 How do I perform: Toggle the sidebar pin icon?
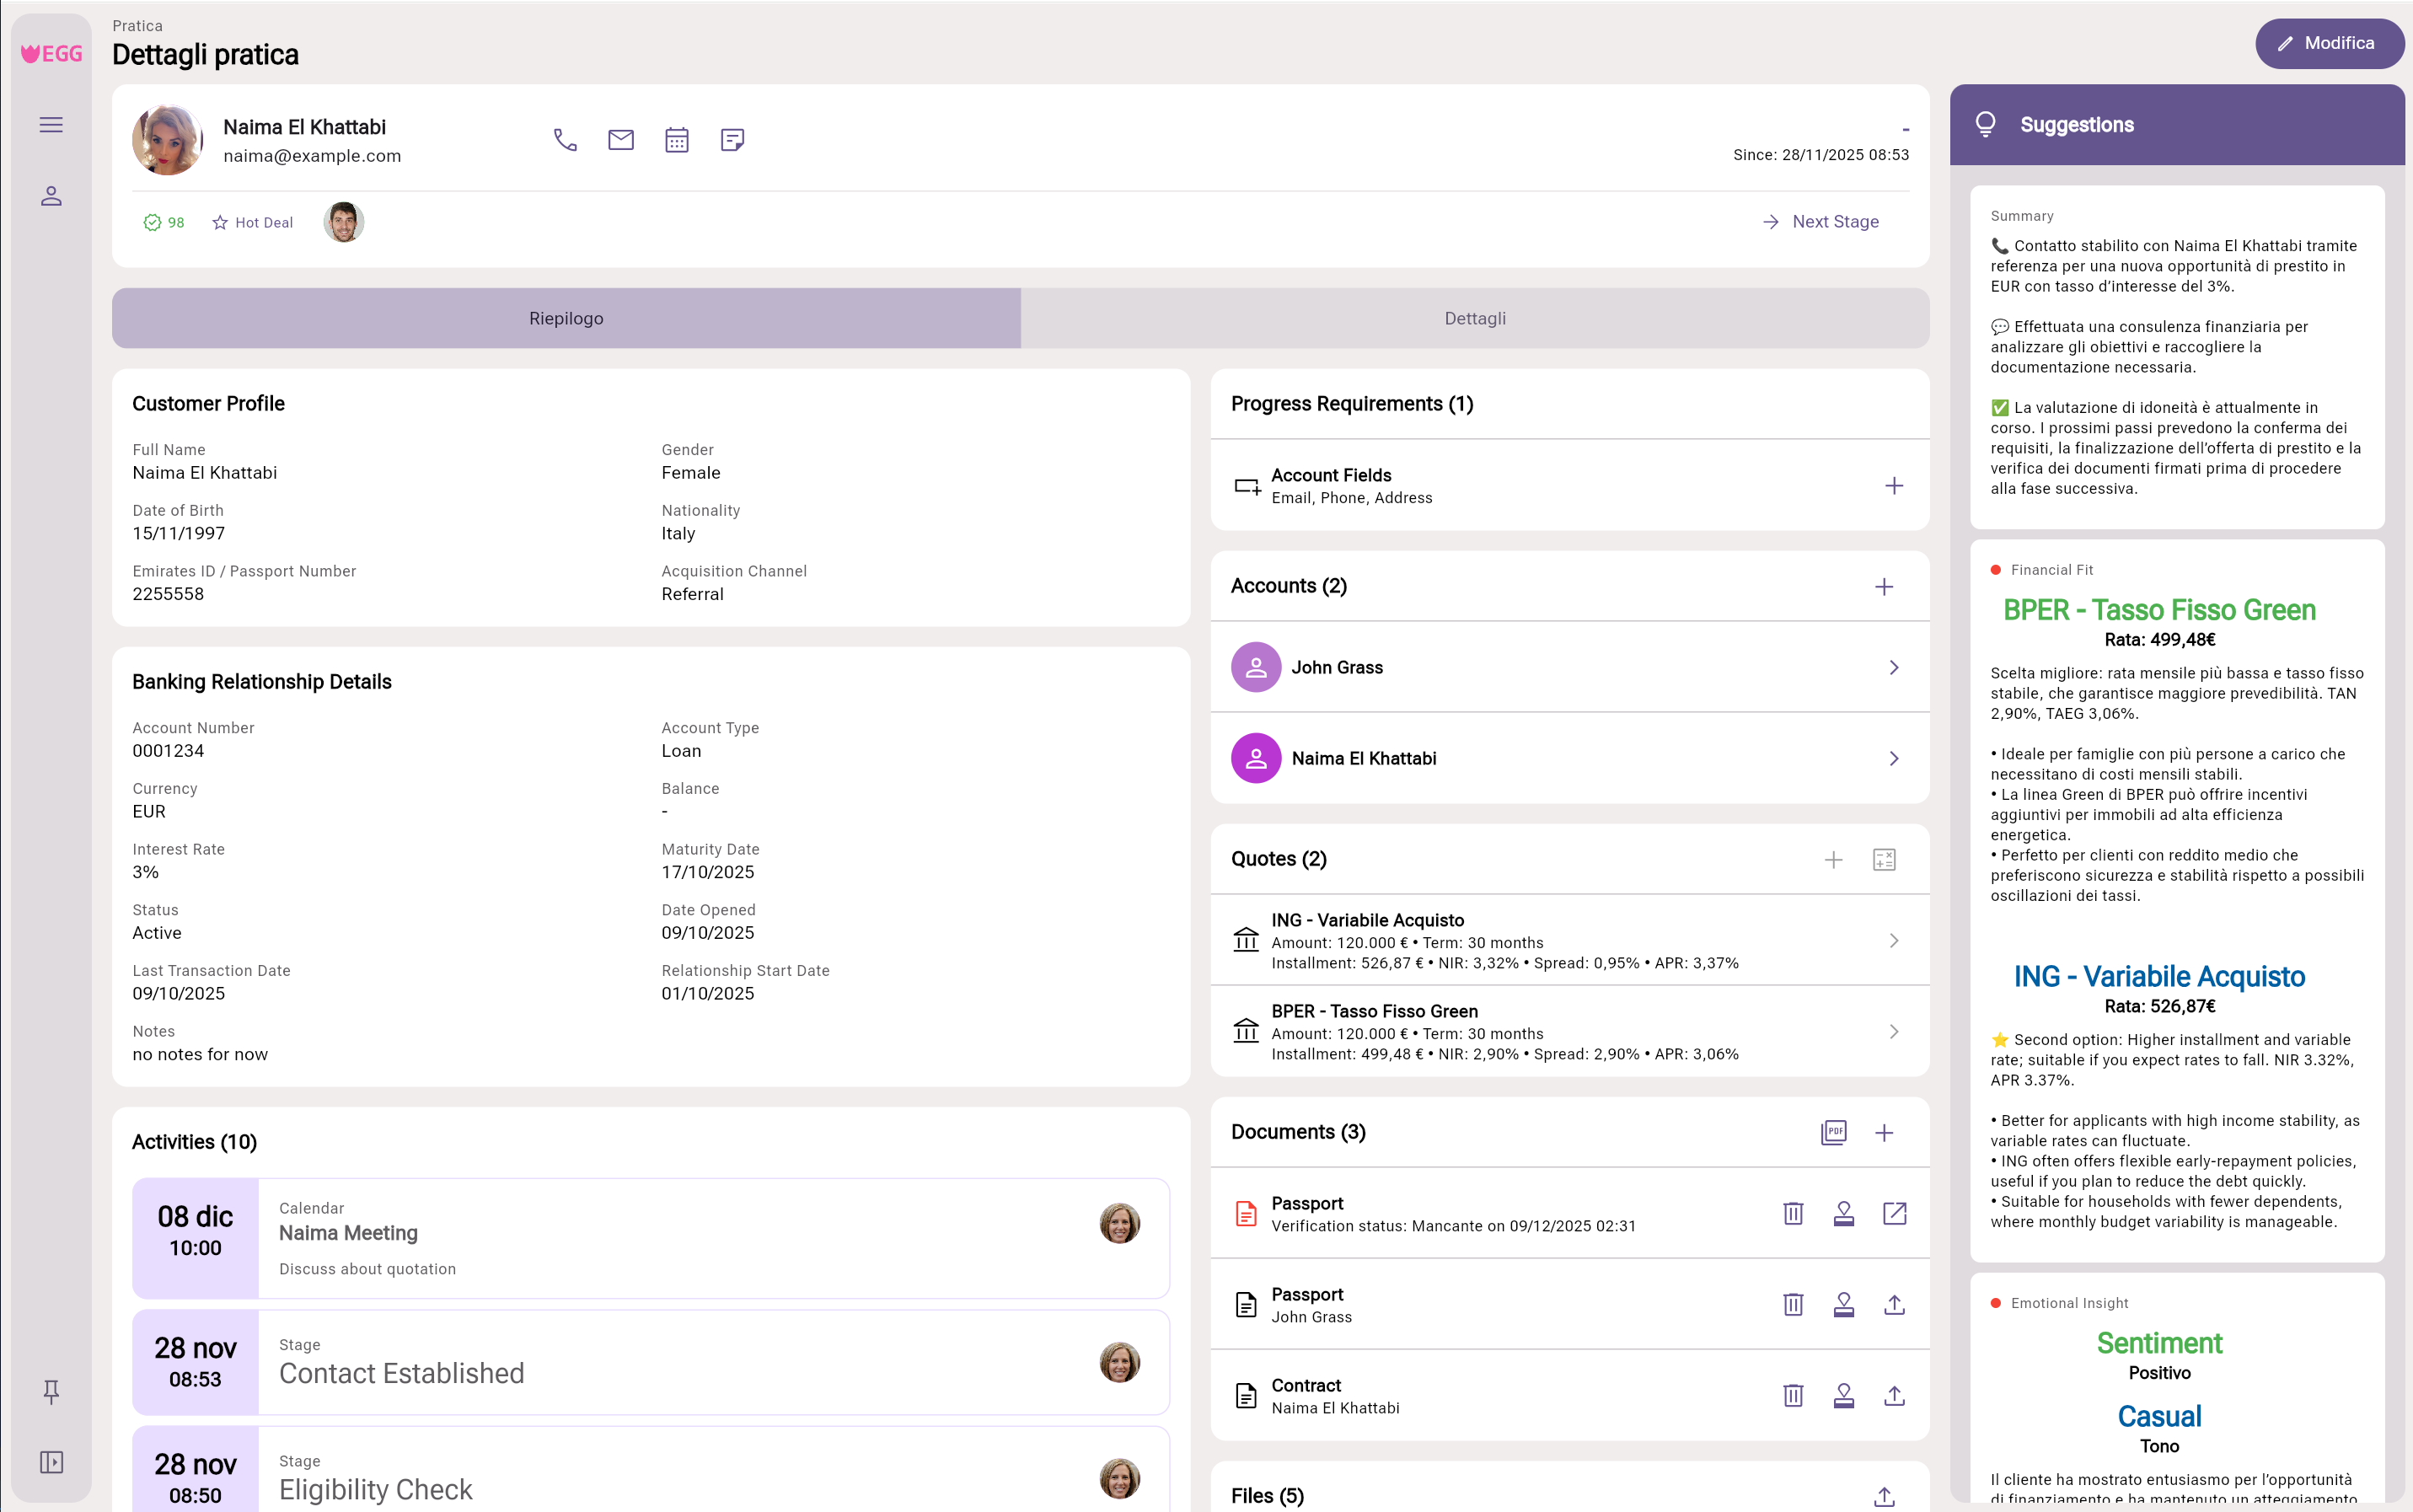(51, 1391)
